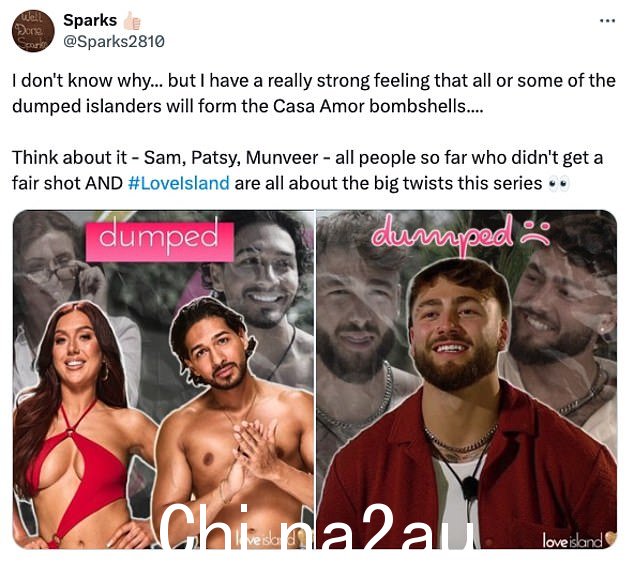Click the pink dumped banner label
Image resolution: width=634 pixels, height=563 pixels.
pyautogui.click(x=160, y=241)
